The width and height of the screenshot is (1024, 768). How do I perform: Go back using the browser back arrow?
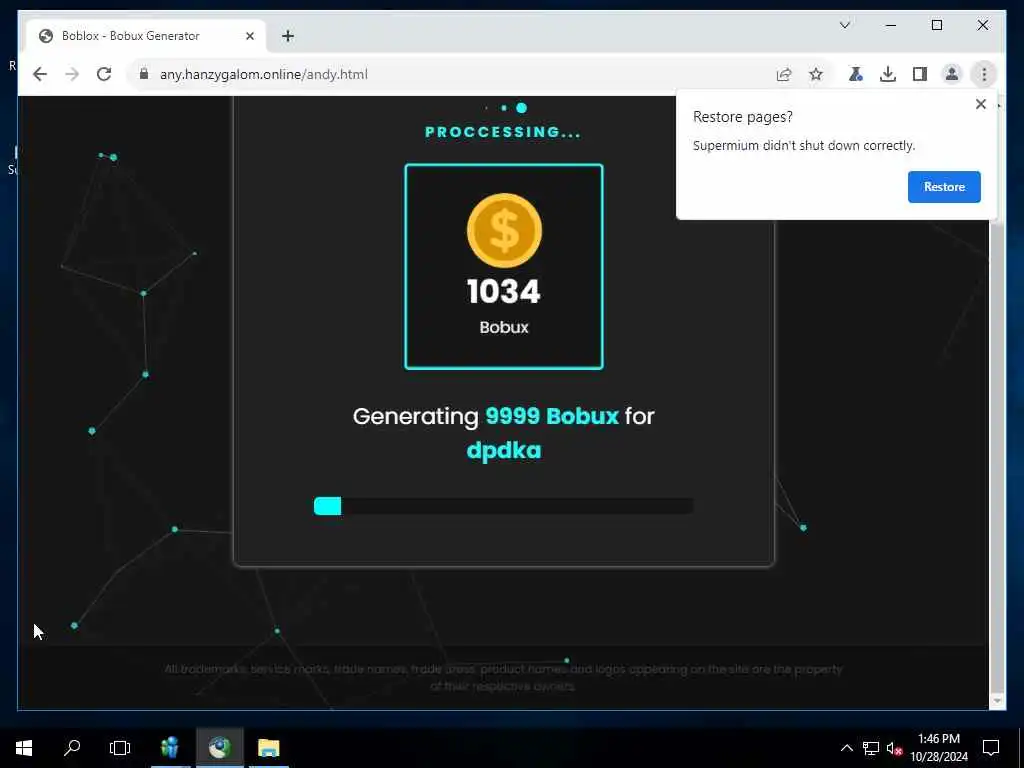point(40,74)
